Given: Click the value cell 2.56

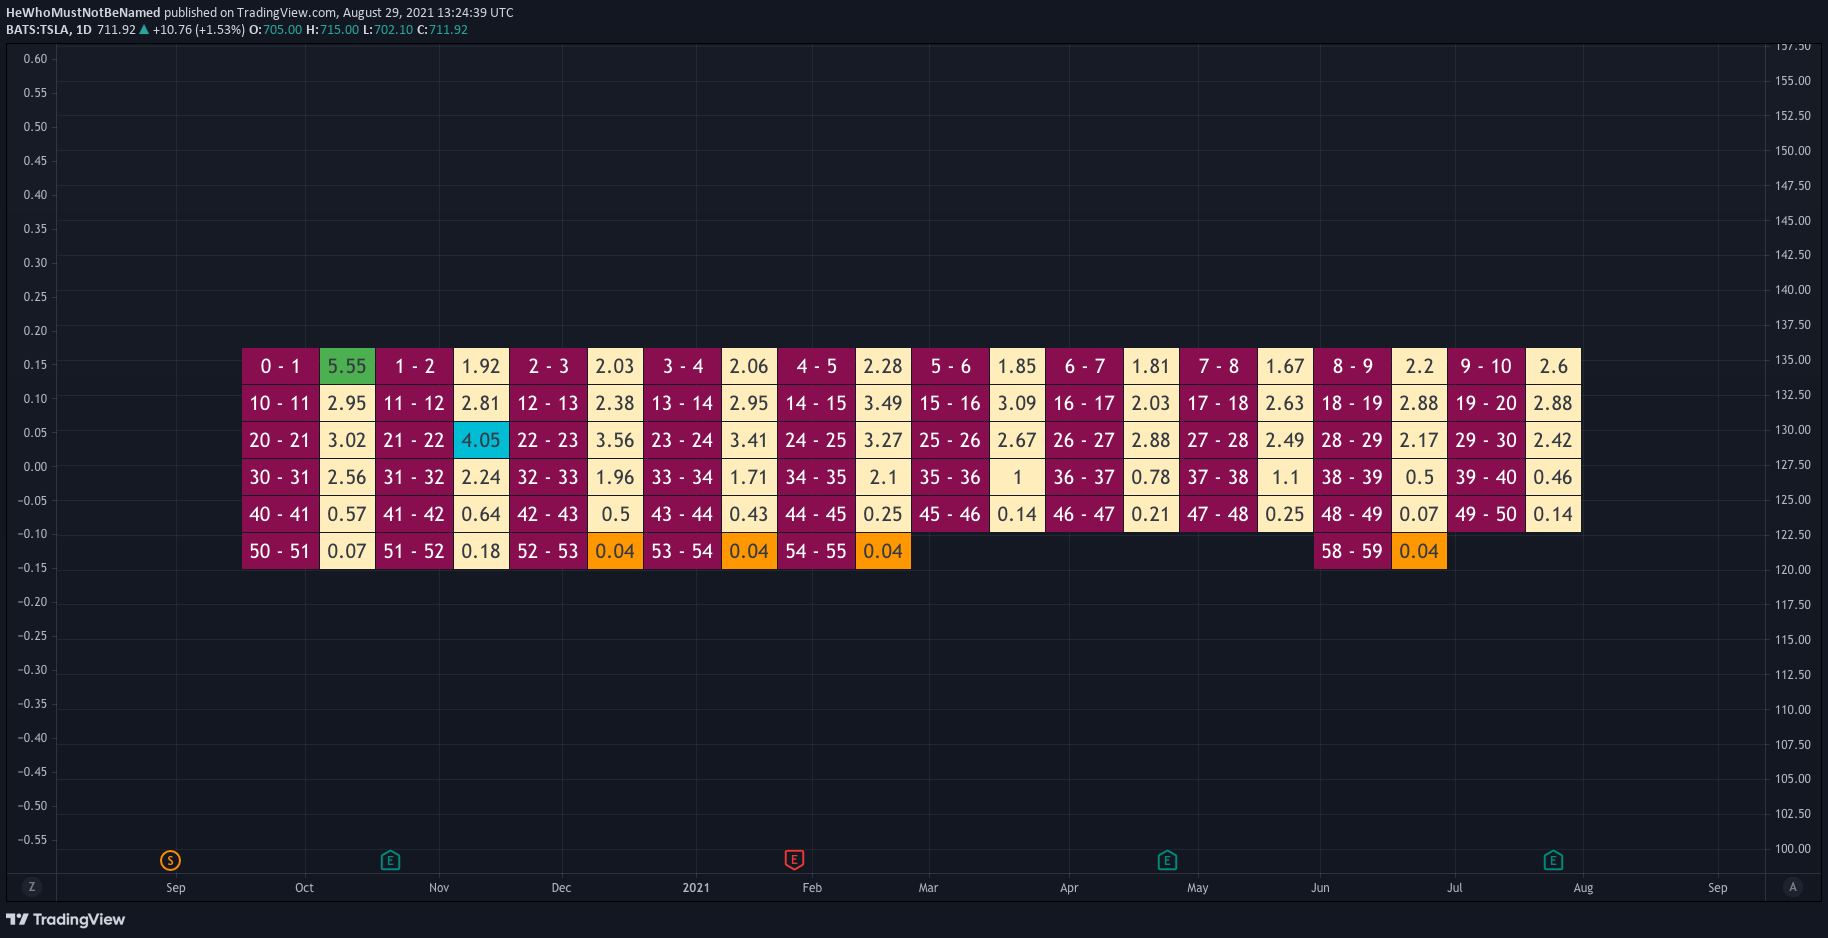Looking at the screenshot, I should pyautogui.click(x=347, y=477).
